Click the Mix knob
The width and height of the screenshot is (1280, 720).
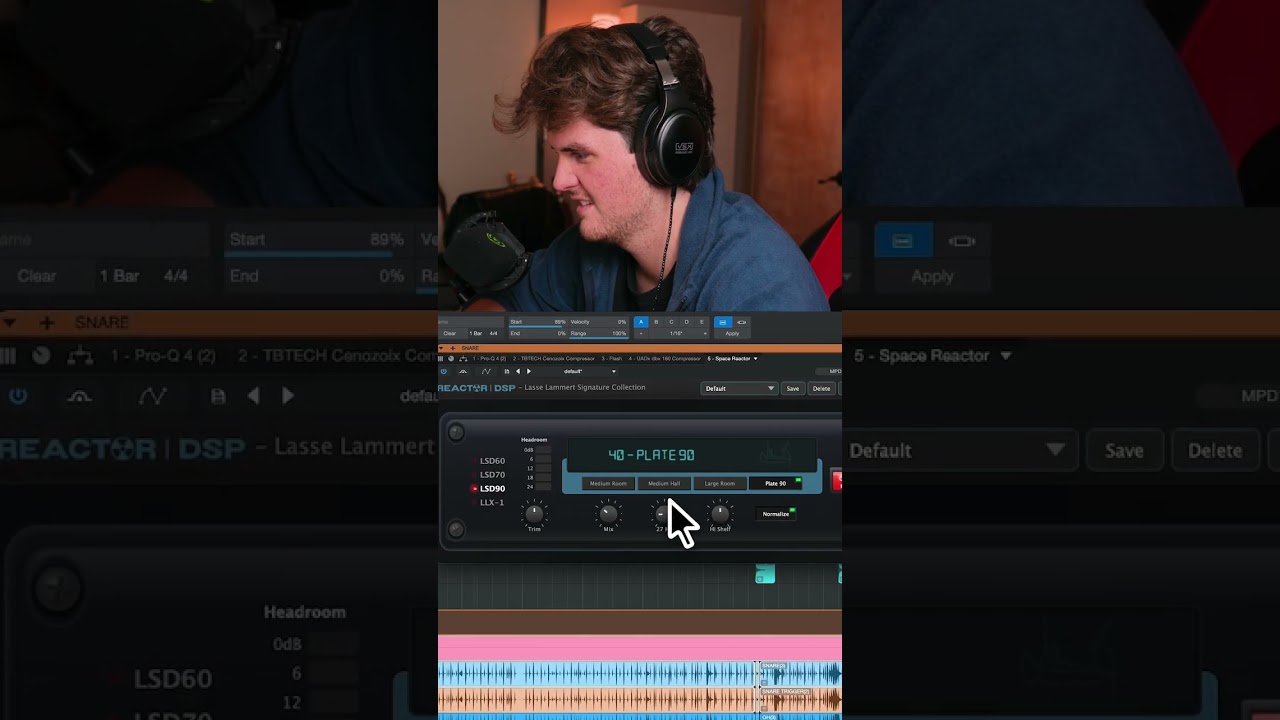(608, 514)
